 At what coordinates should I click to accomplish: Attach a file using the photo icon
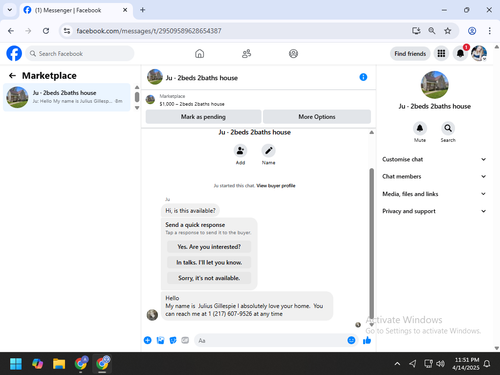point(160,340)
